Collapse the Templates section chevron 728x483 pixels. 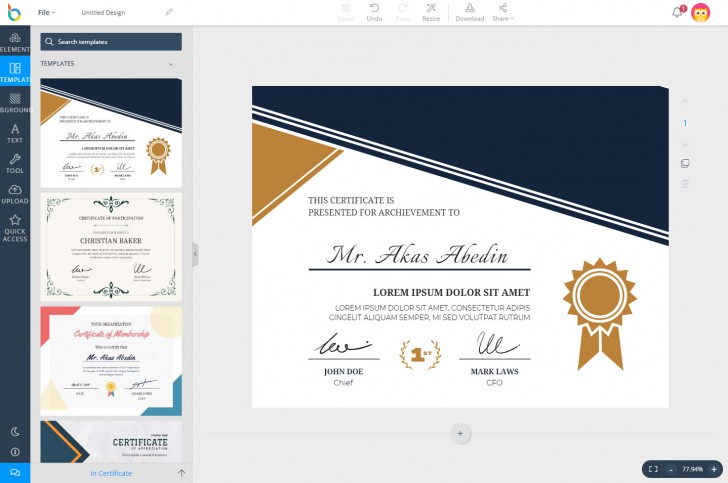coord(171,64)
